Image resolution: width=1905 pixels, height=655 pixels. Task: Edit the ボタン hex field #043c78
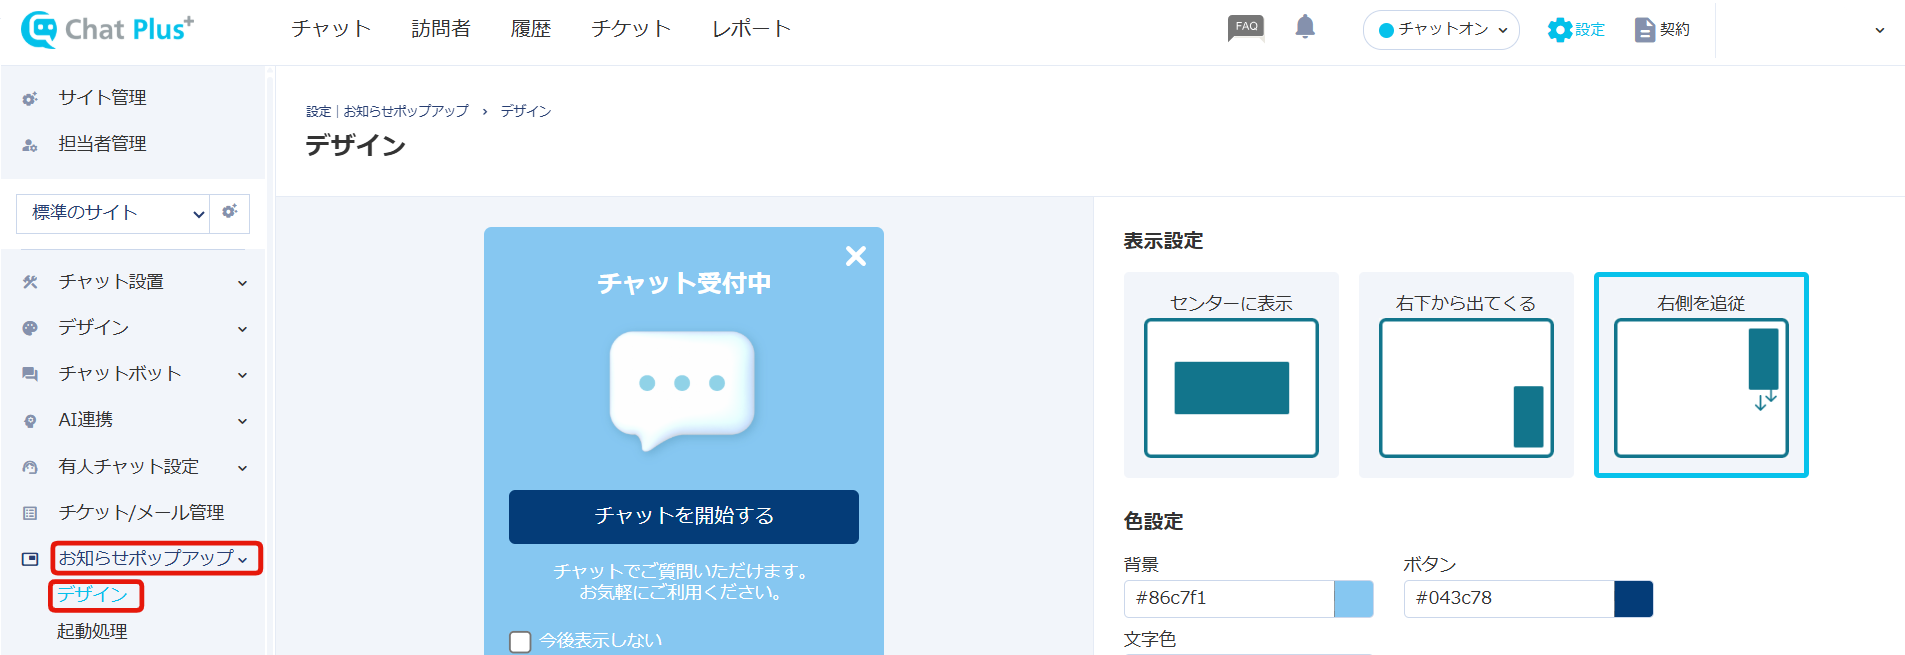1509,599
